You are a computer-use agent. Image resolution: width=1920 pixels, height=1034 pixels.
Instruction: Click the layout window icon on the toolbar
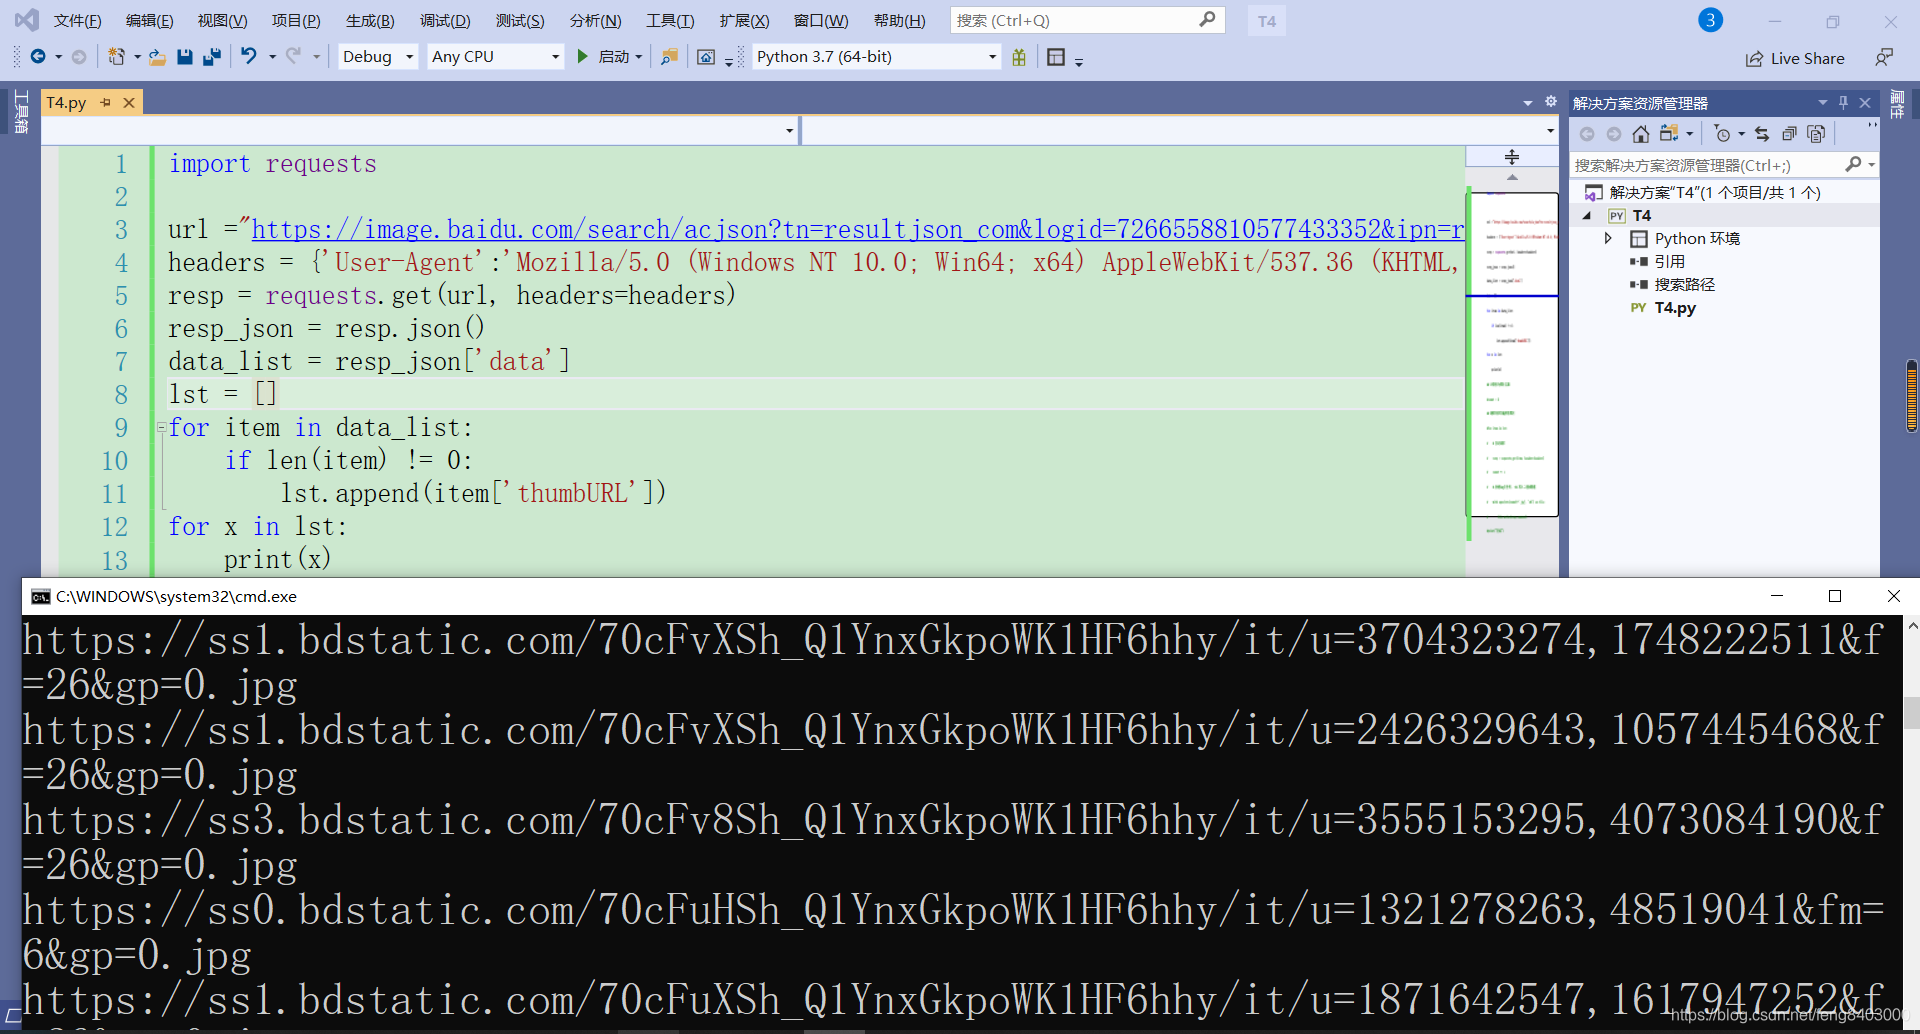1056,57
